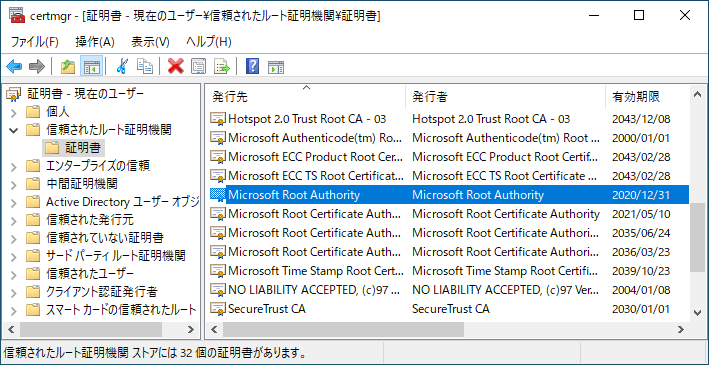709x365 pixels.
Task: Collapse the 信頼されたルート証明機関 node
Action: point(14,130)
